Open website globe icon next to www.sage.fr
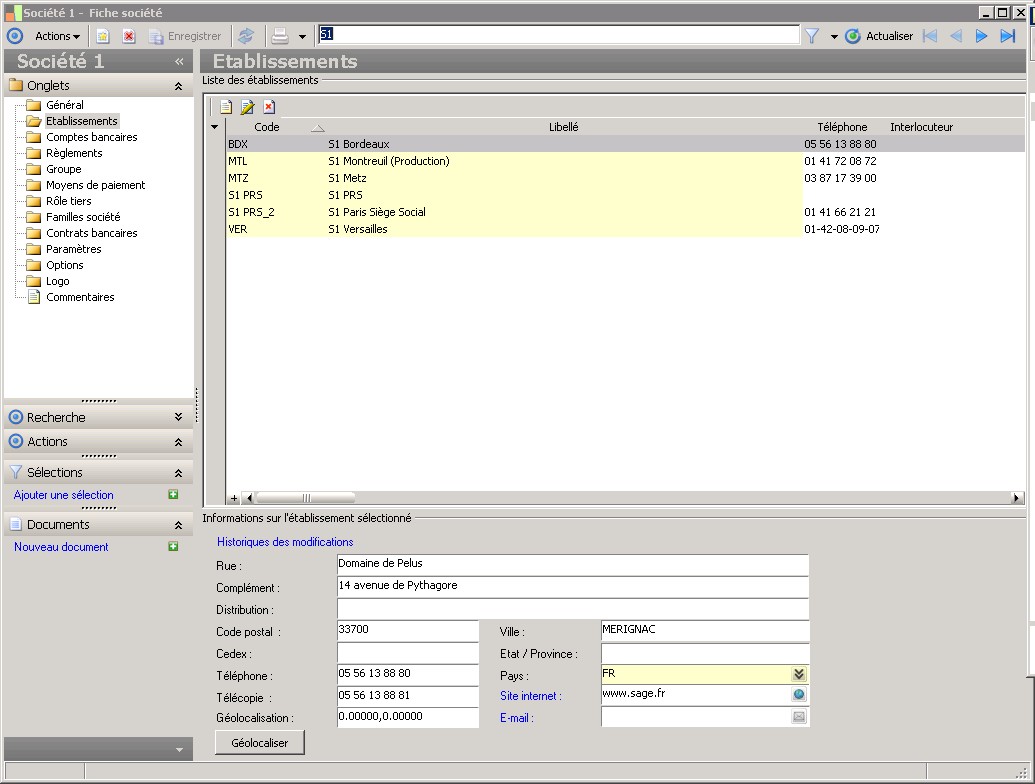Screen dimensions: 1035x784 799,695
